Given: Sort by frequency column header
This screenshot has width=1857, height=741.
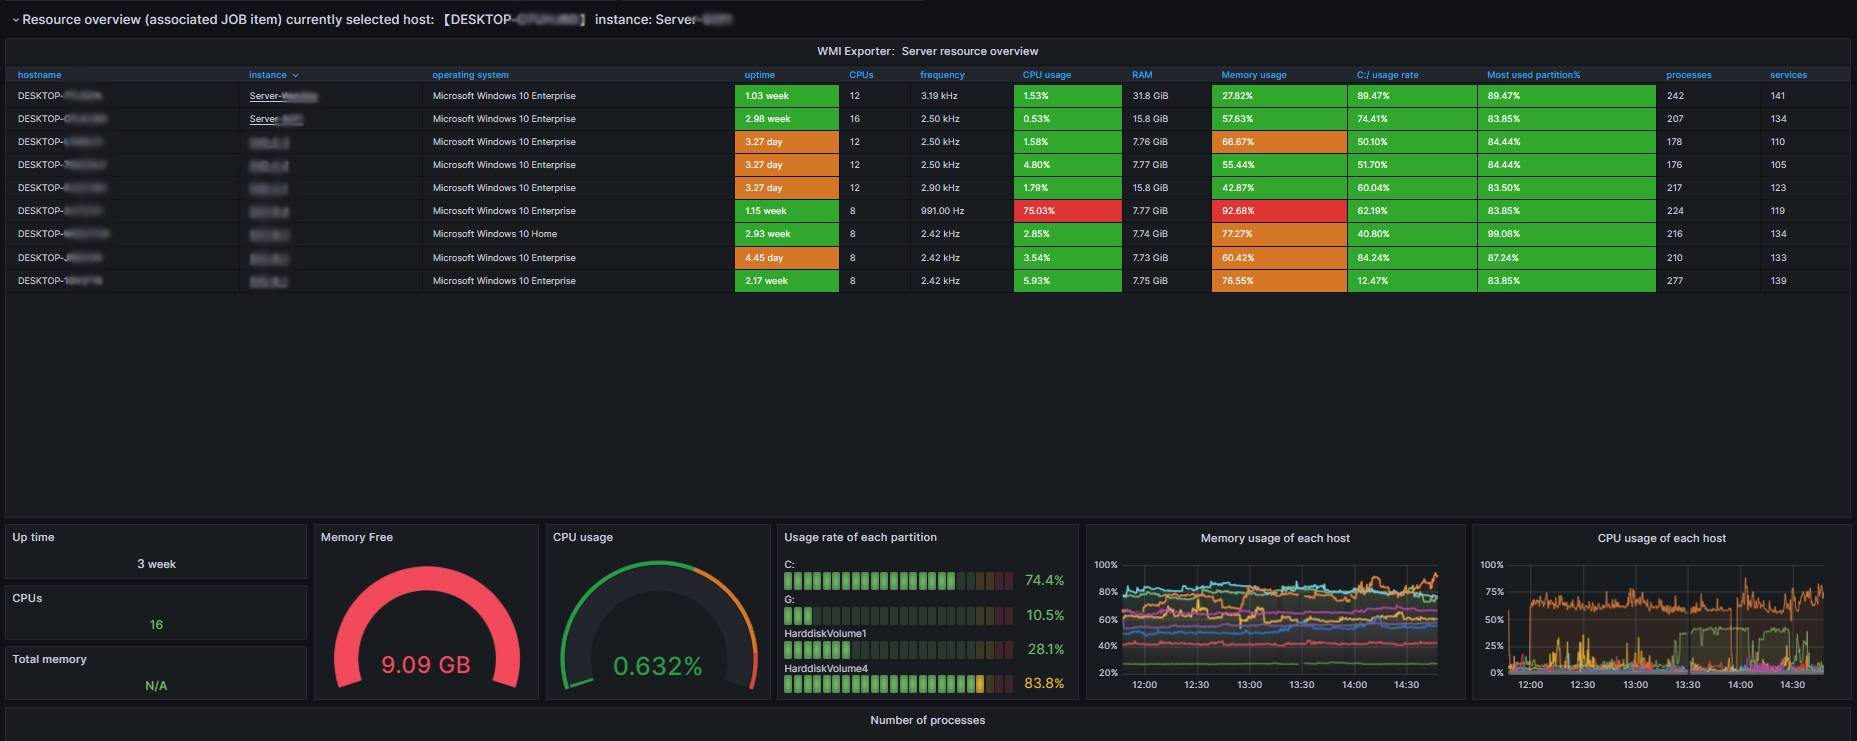Looking at the screenshot, I should click(942, 75).
